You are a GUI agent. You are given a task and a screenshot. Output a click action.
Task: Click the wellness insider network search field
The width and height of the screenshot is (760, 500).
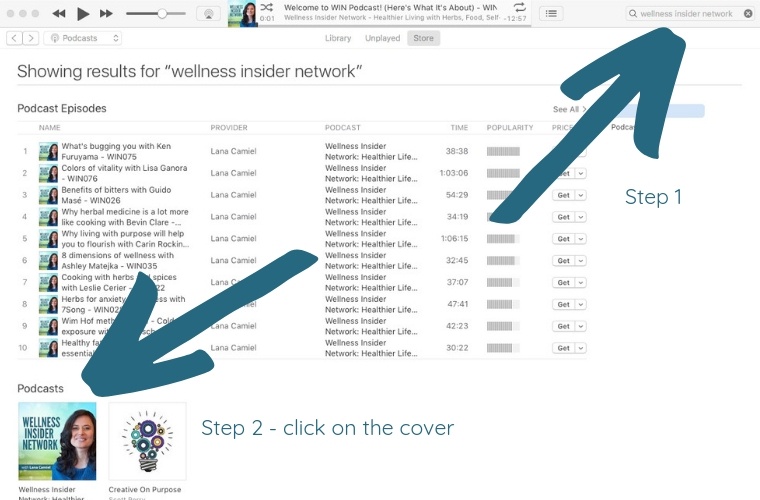690,14
